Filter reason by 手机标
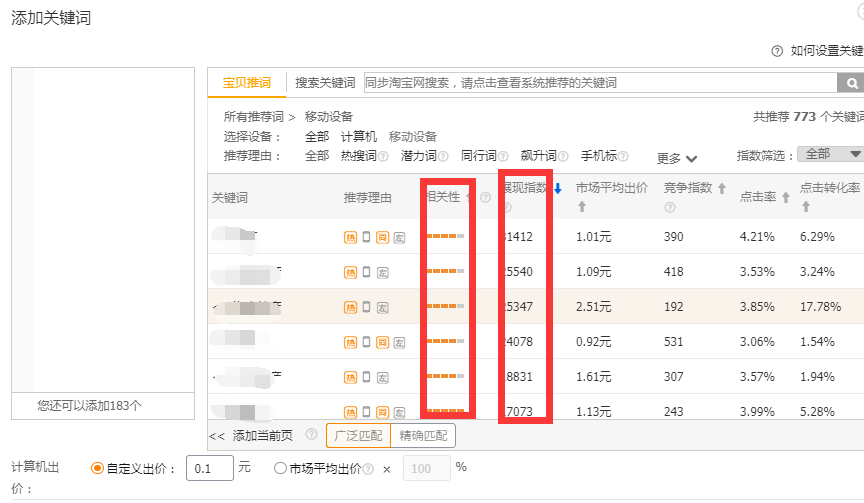This screenshot has width=864, height=503. (599, 156)
